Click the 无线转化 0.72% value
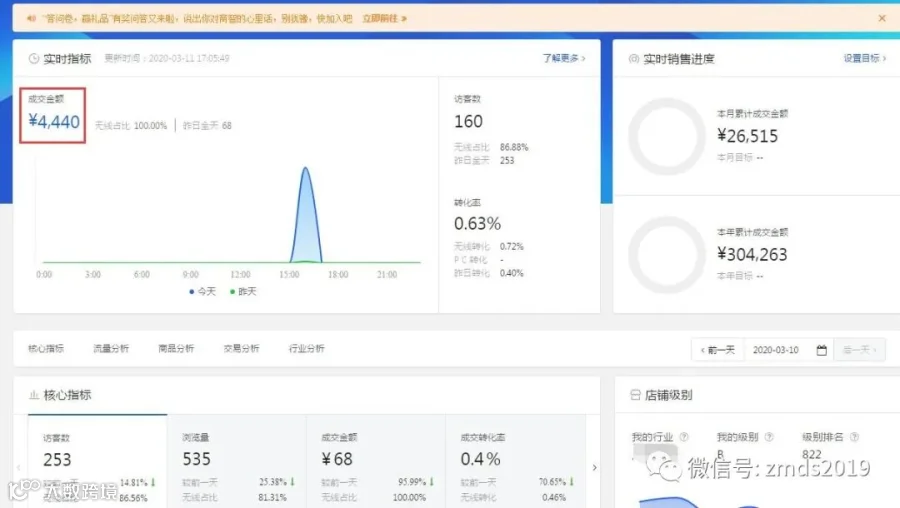Screen dimensions: 900x508 tap(511, 246)
